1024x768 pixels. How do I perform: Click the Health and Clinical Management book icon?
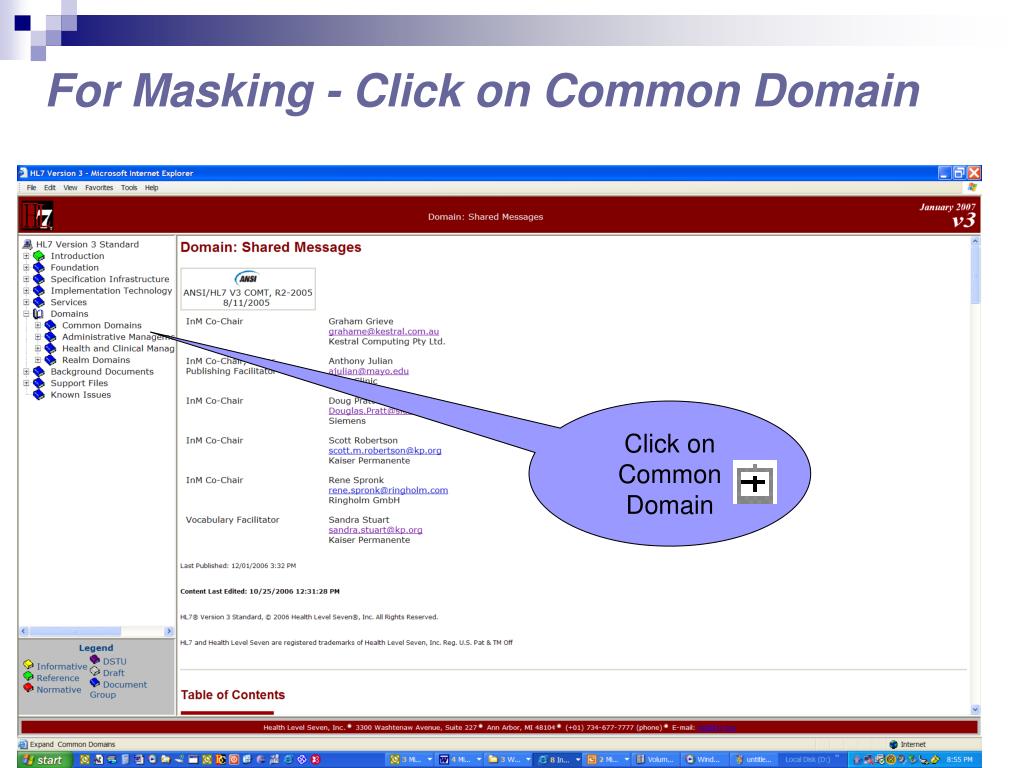tap(50, 349)
